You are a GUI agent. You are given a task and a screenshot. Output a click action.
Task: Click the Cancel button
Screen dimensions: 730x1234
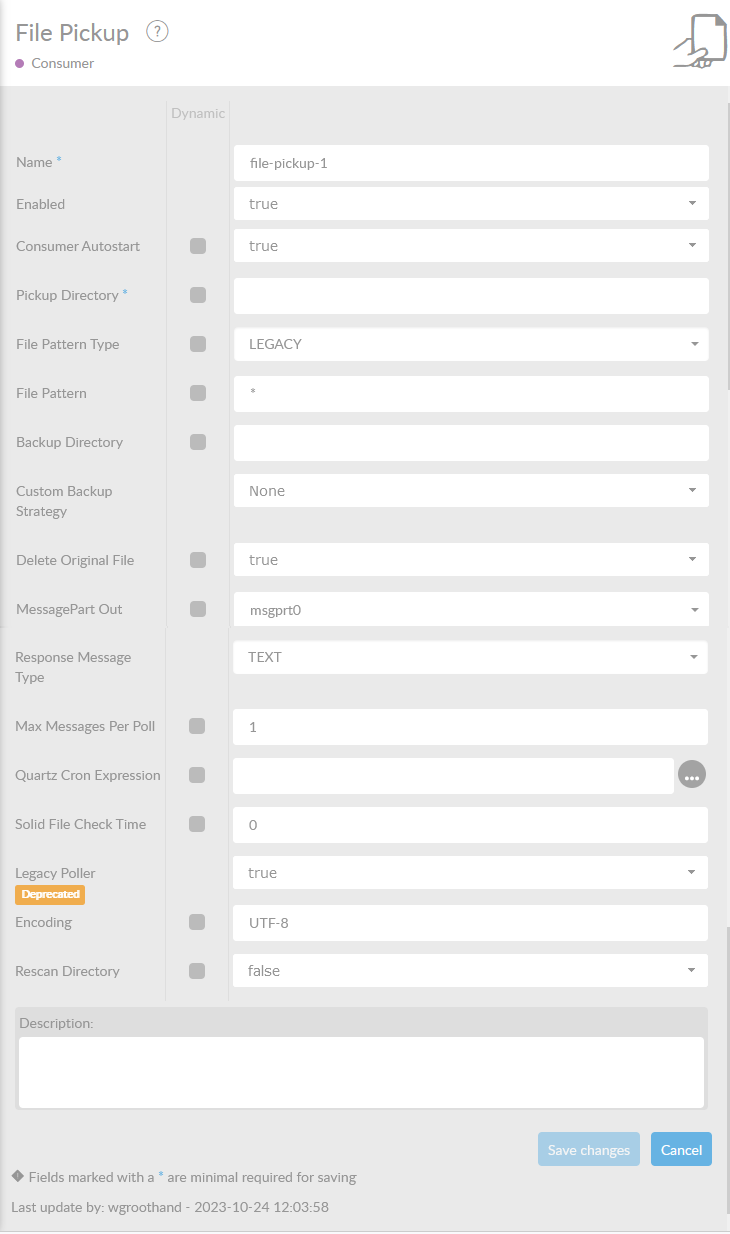pyautogui.click(x=681, y=1150)
